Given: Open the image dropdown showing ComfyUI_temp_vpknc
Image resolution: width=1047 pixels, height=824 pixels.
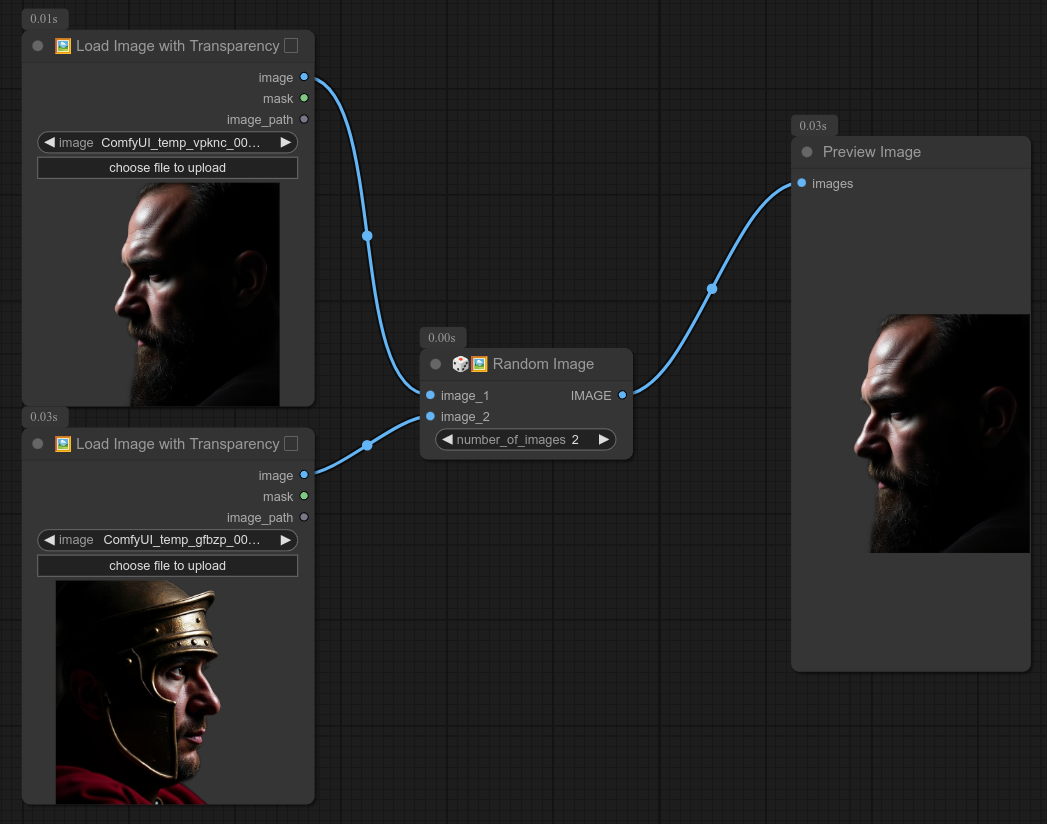Looking at the screenshot, I should point(168,142).
